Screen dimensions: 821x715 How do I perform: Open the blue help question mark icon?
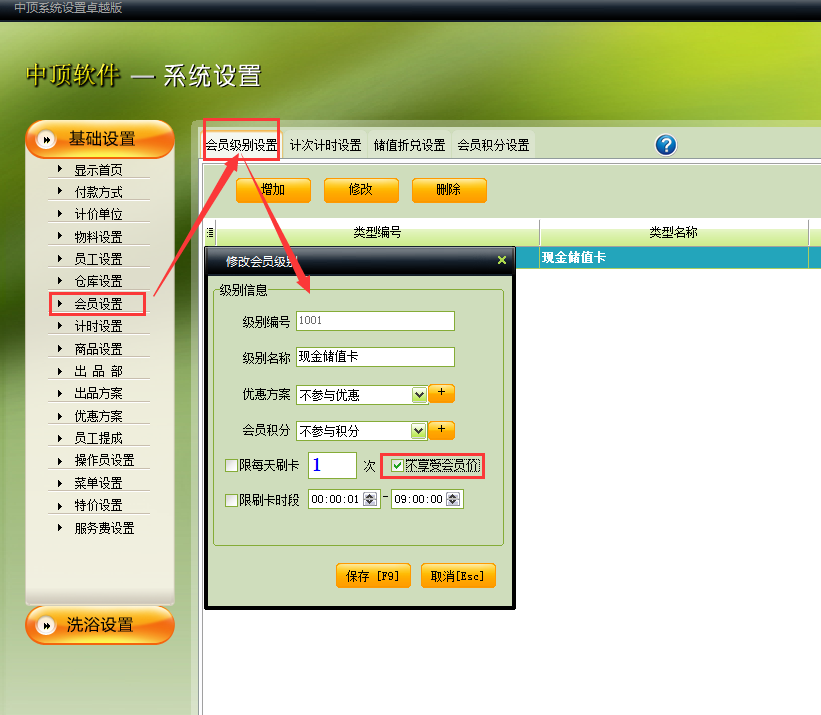click(666, 145)
